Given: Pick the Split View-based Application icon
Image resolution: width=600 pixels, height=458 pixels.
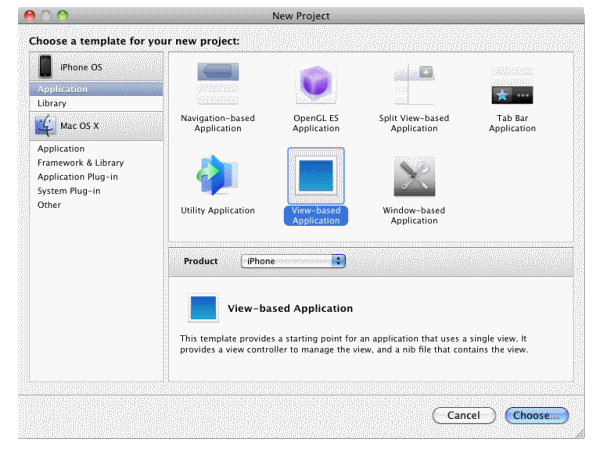Looking at the screenshot, I should click(x=414, y=85).
